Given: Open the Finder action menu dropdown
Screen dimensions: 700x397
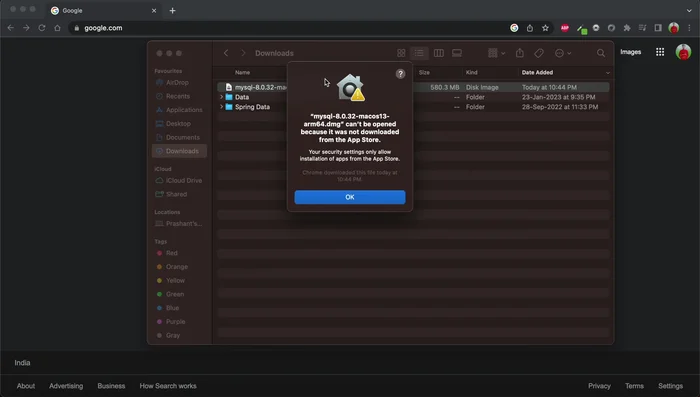Looking at the screenshot, I should click(562, 53).
